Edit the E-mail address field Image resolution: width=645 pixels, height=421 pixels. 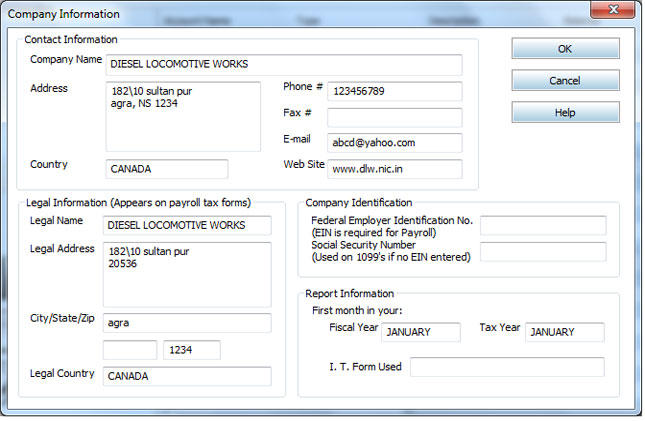tap(394, 143)
